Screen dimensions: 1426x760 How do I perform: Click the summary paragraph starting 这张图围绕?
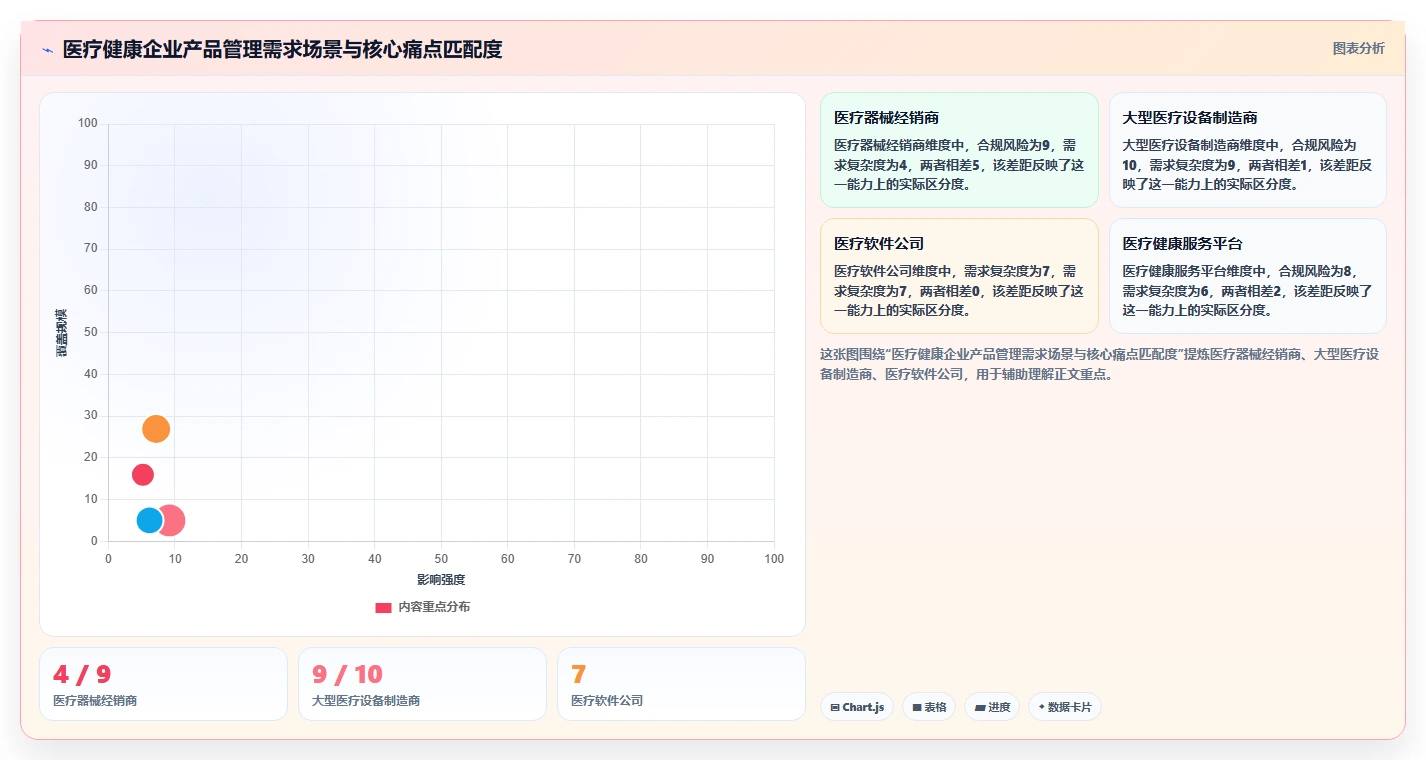1100,364
